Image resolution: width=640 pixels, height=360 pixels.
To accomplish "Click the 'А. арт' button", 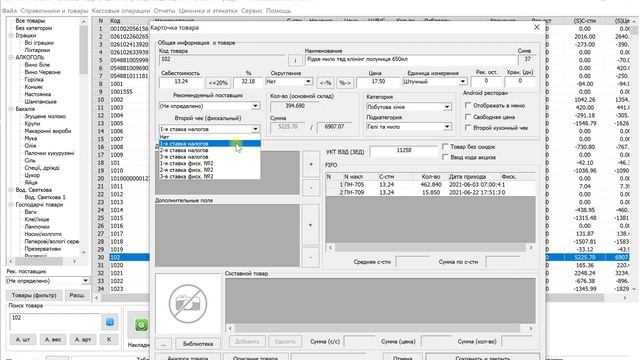I will point(82,339).
